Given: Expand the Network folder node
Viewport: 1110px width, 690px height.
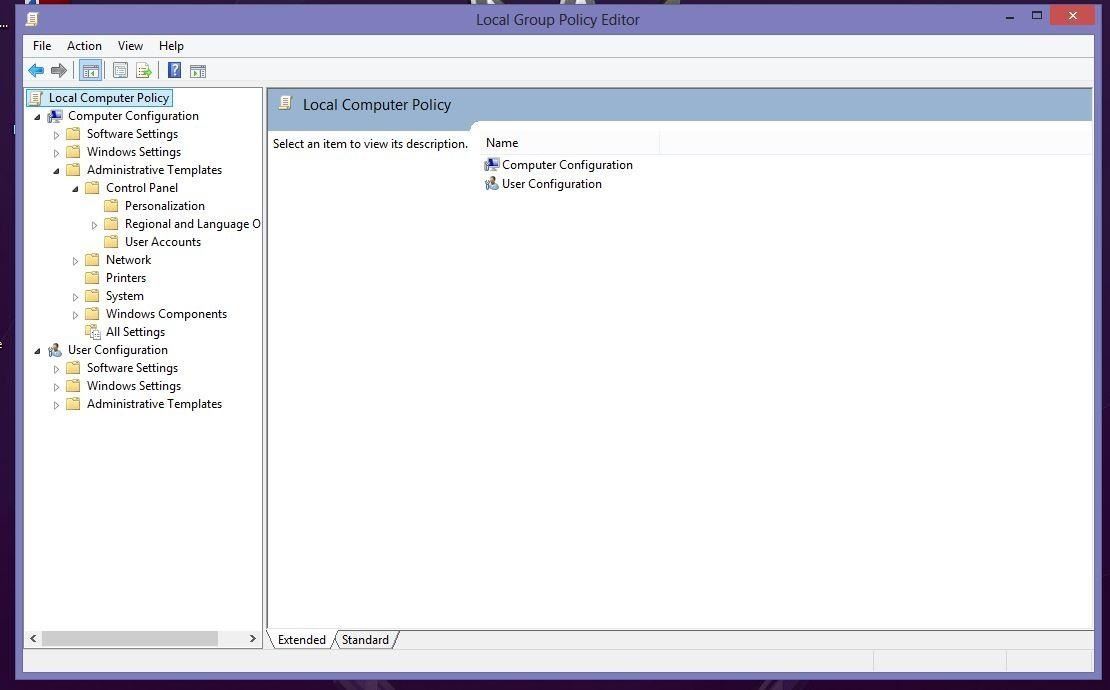Looking at the screenshot, I should point(75,261).
